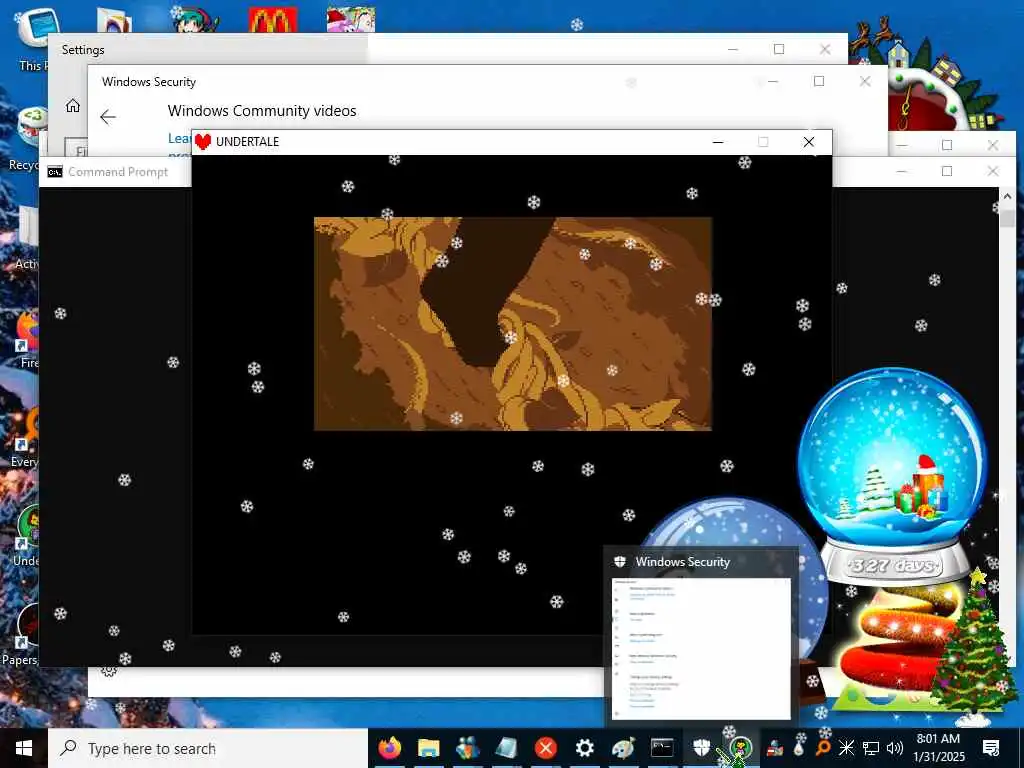1024x768 pixels.
Task: Click the Command Prompt title bar icon
Action: [x=55, y=172]
